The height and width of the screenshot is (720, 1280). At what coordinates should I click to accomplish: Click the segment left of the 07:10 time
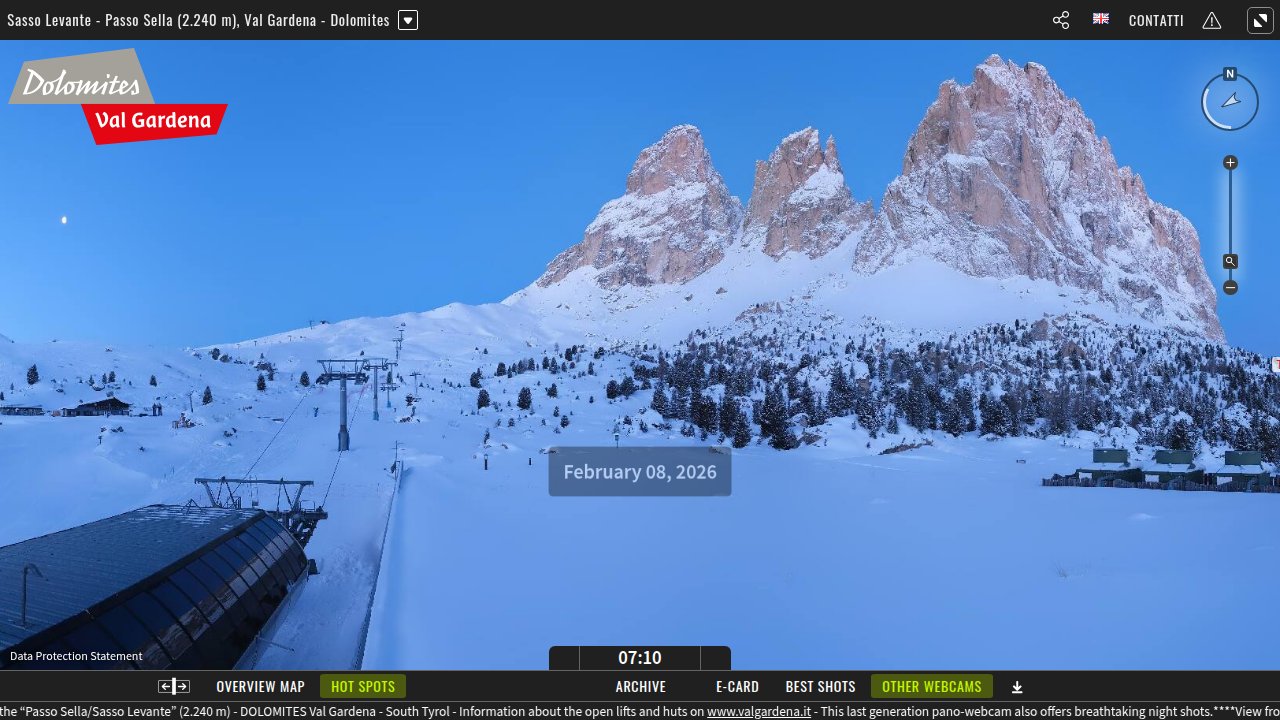[566, 658]
